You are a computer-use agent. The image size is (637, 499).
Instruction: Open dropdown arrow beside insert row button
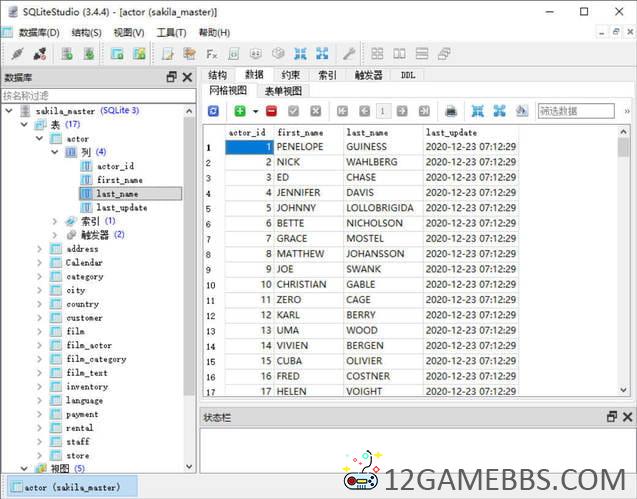pyautogui.click(x=255, y=111)
